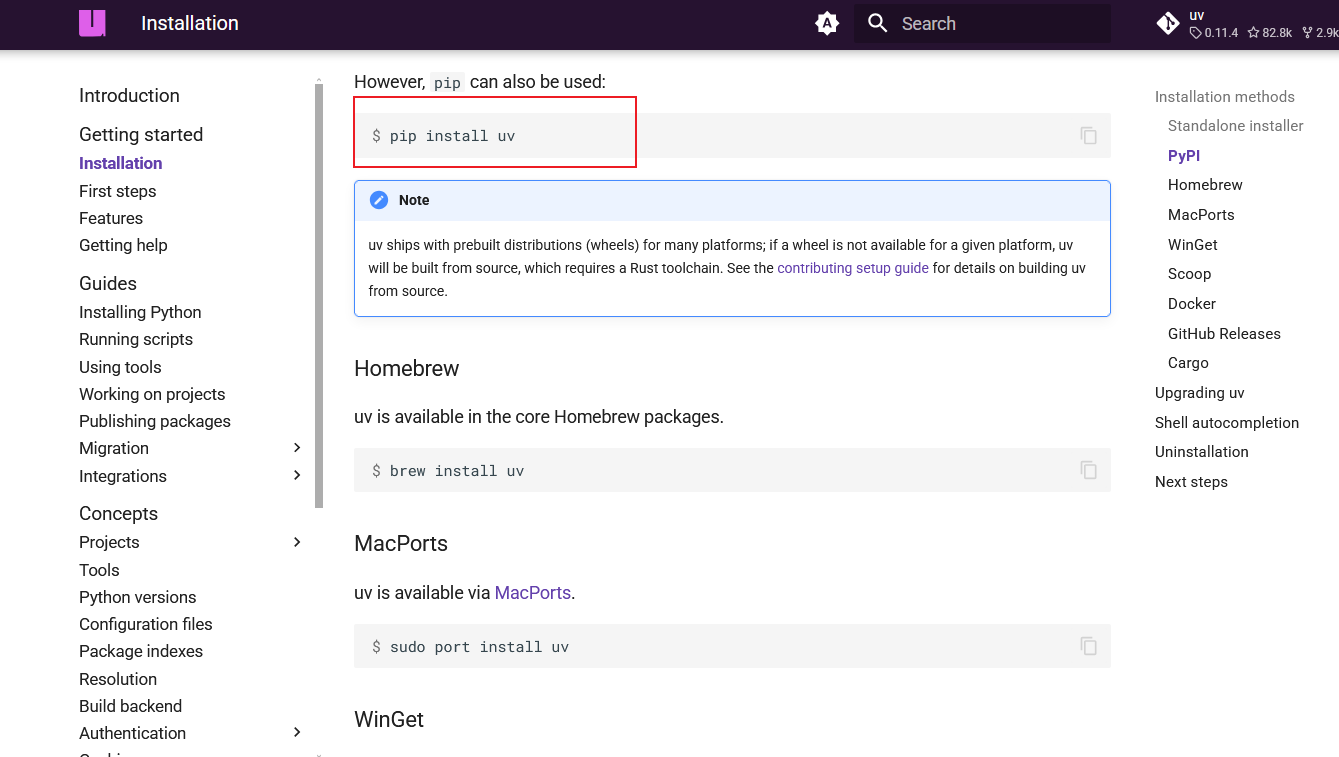The width and height of the screenshot is (1339, 757).
Task: Open Running scripts guide
Action: click(136, 339)
